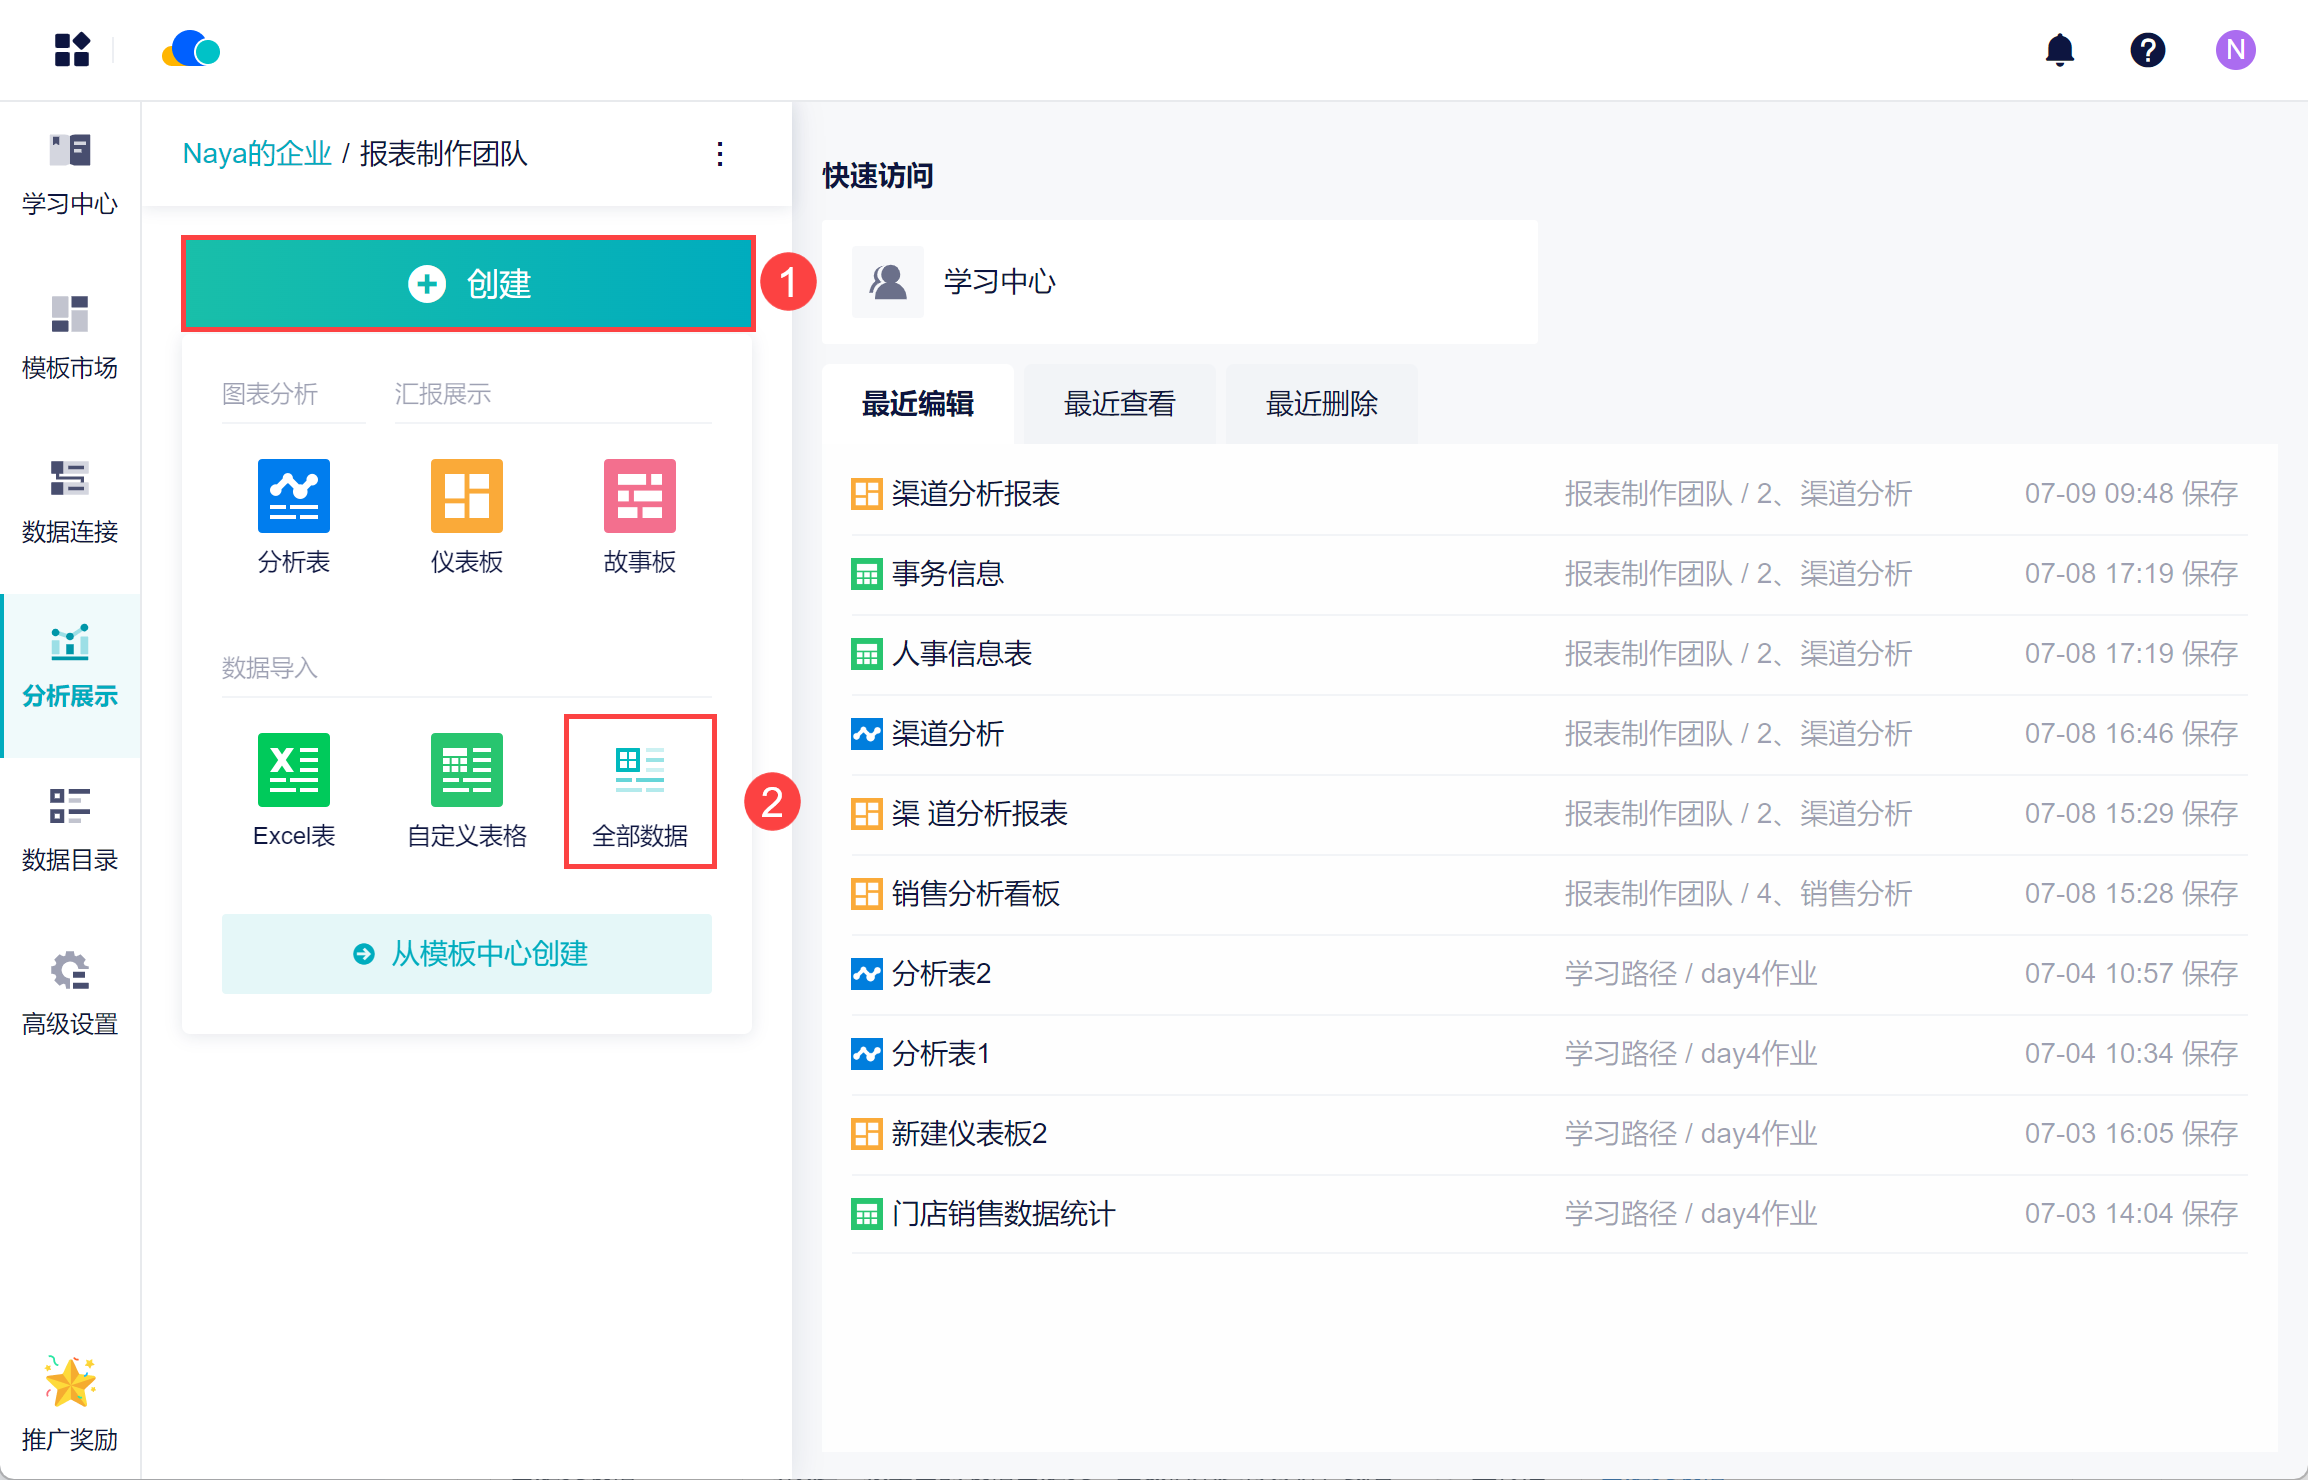This screenshot has height=1480, width=2308.
Task: Open the user avatar N menu
Action: point(2235,50)
